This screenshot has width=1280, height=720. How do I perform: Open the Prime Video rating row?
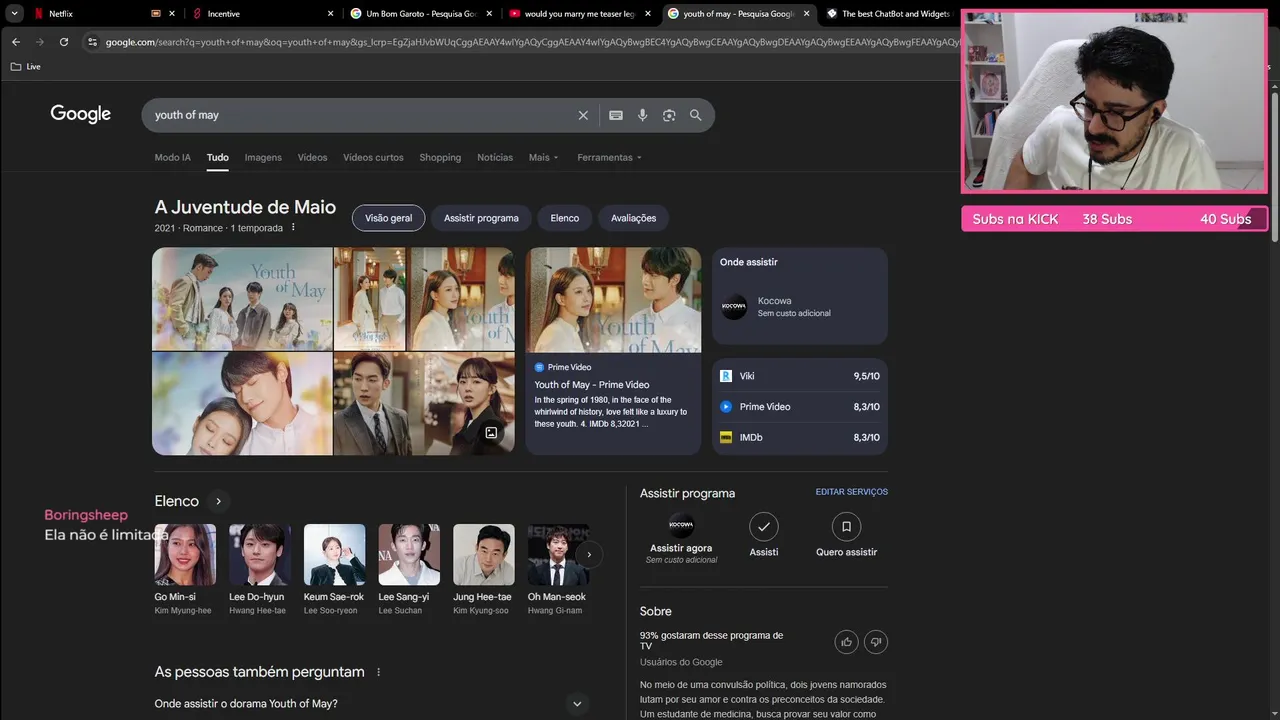[x=800, y=407]
